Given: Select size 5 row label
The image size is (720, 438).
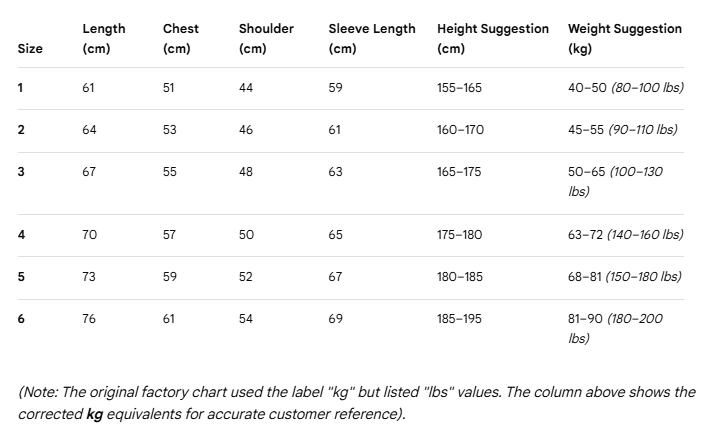Looking at the screenshot, I should [x=21, y=277].
